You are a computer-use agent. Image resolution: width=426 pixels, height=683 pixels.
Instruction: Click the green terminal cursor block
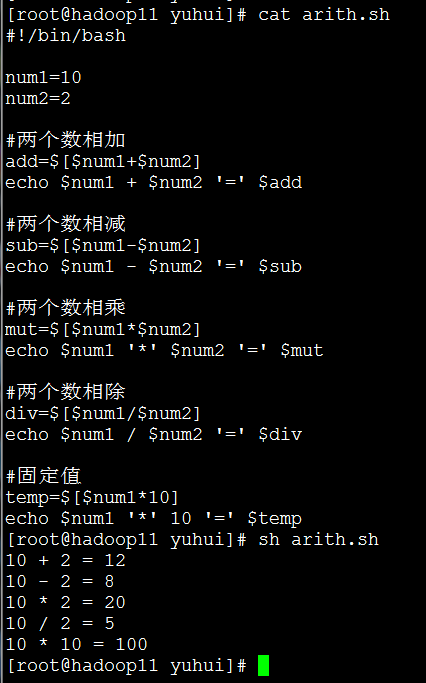coord(263,665)
